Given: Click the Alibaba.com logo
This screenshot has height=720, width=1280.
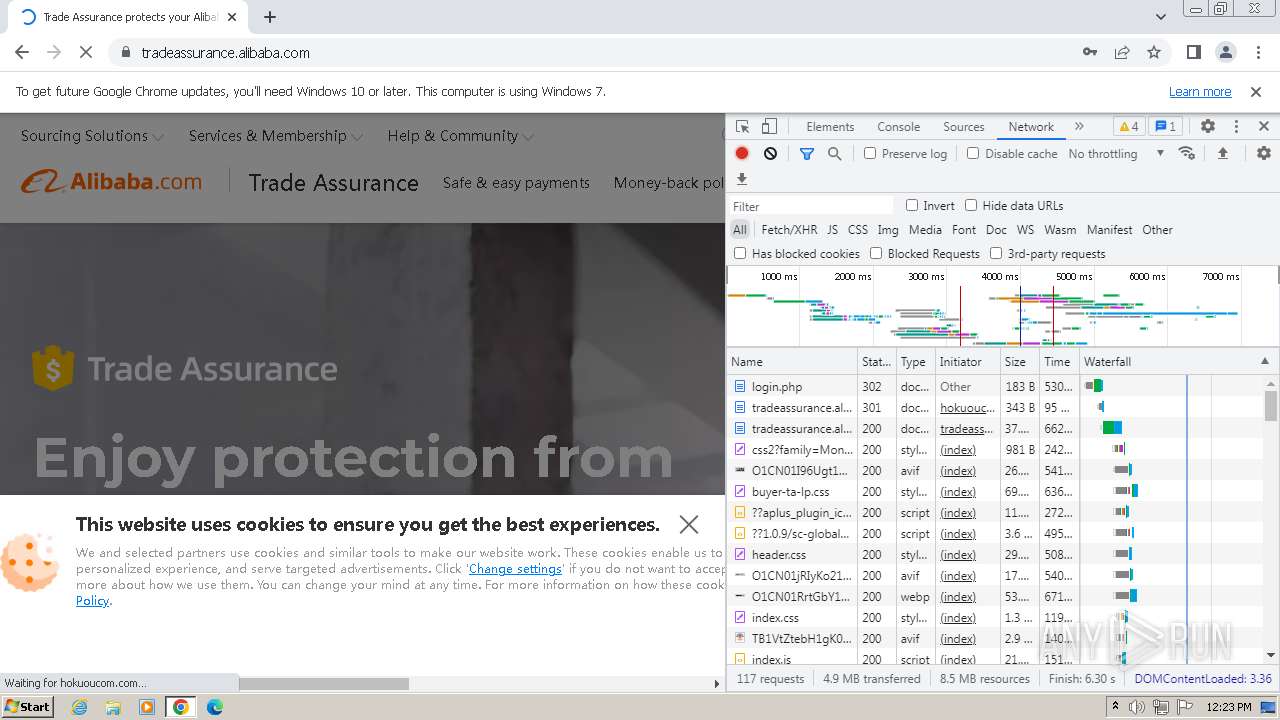Looking at the screenshot, I should (112, 182).
